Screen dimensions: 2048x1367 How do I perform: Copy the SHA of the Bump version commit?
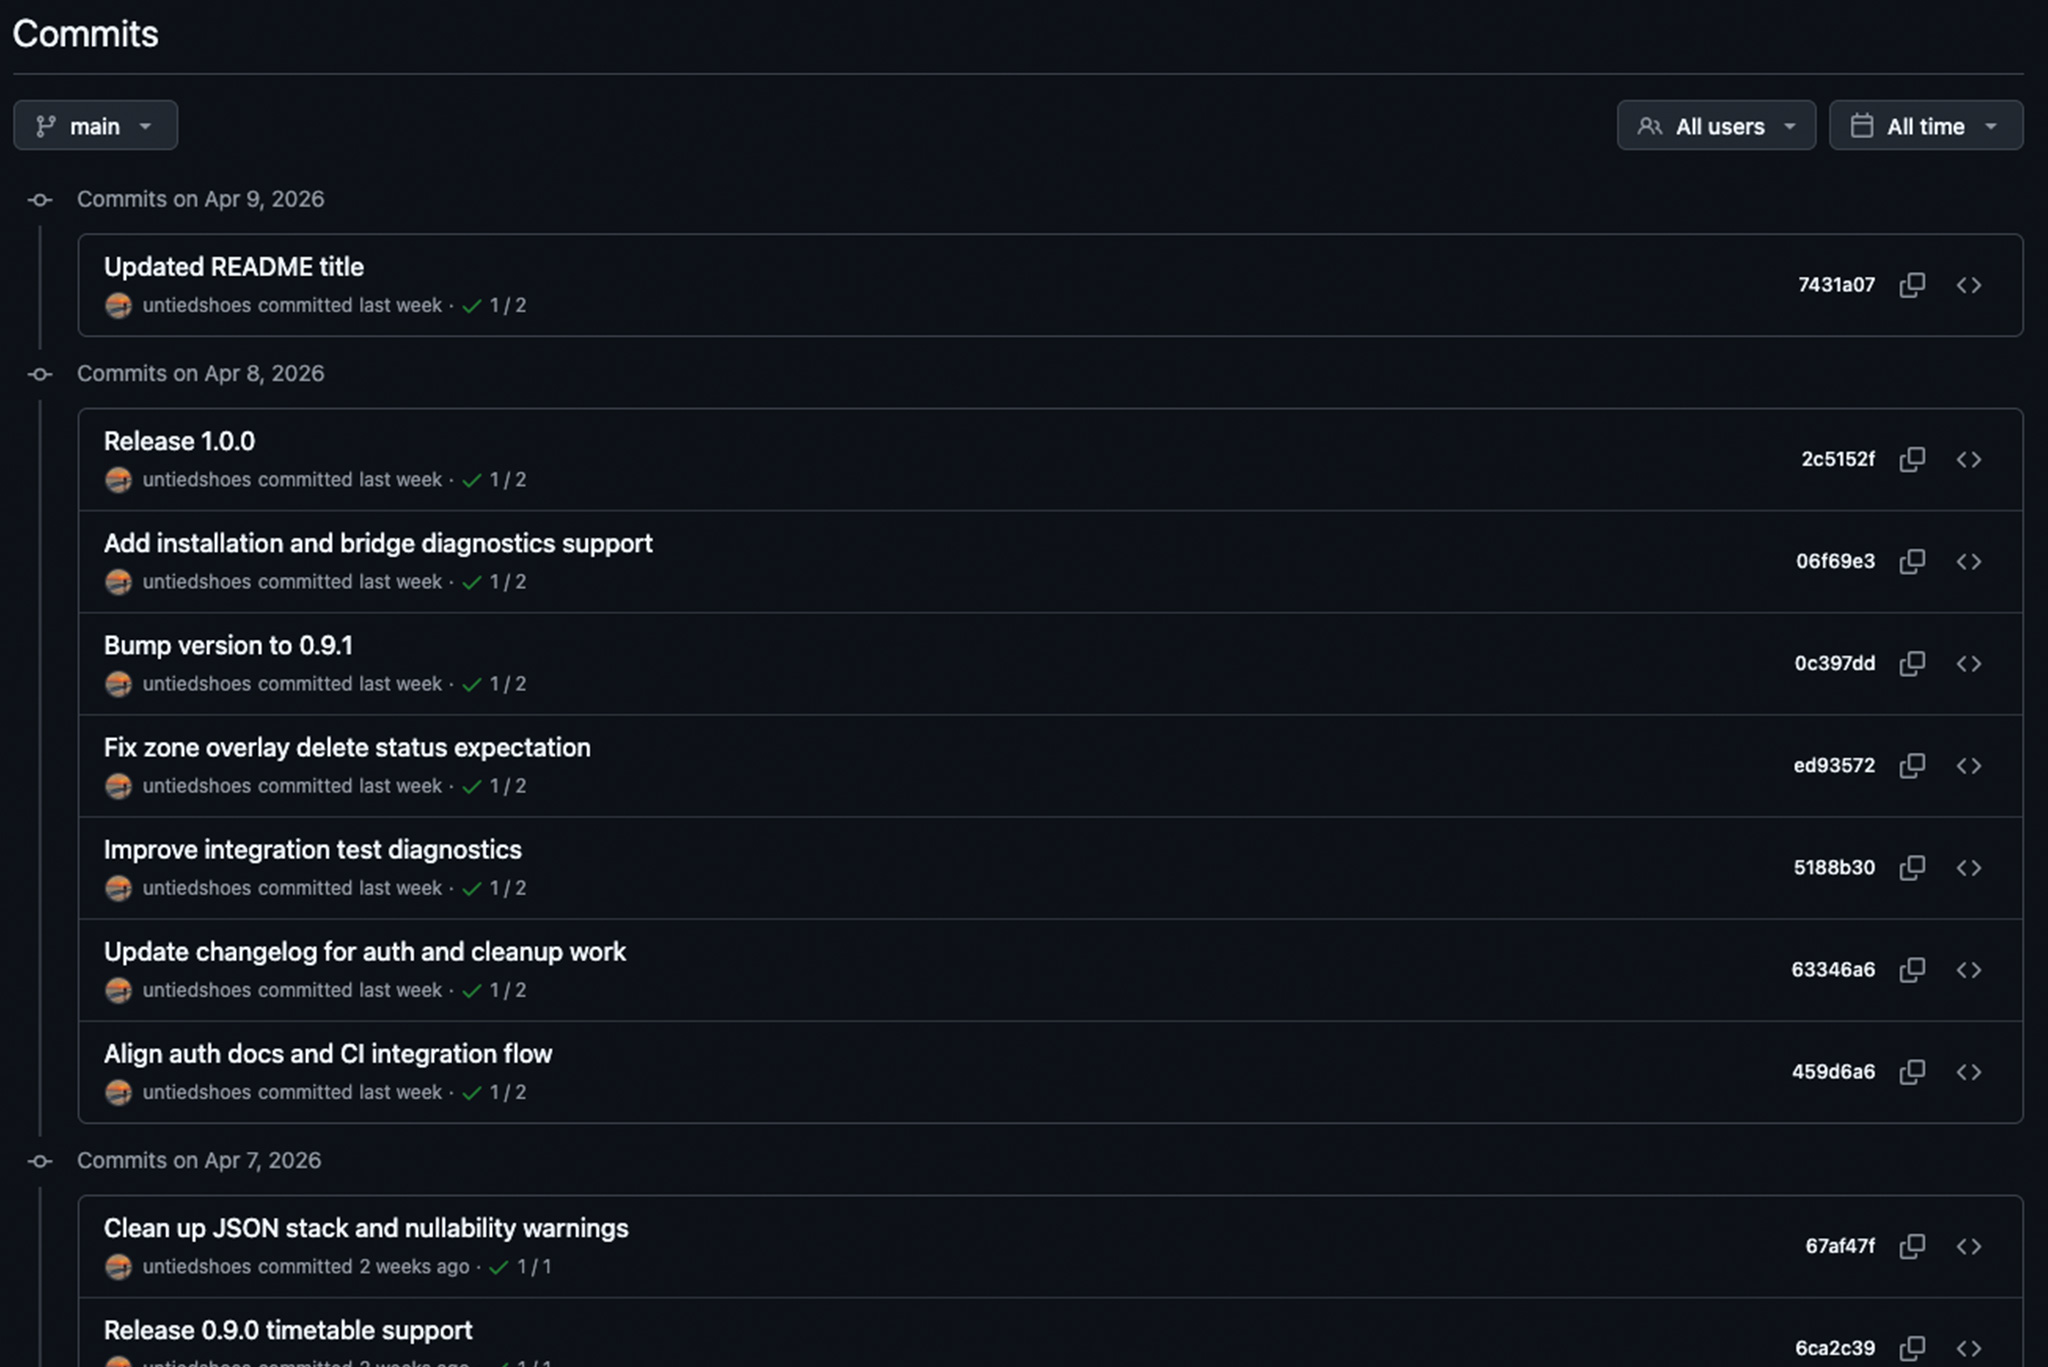(1912, 663)
